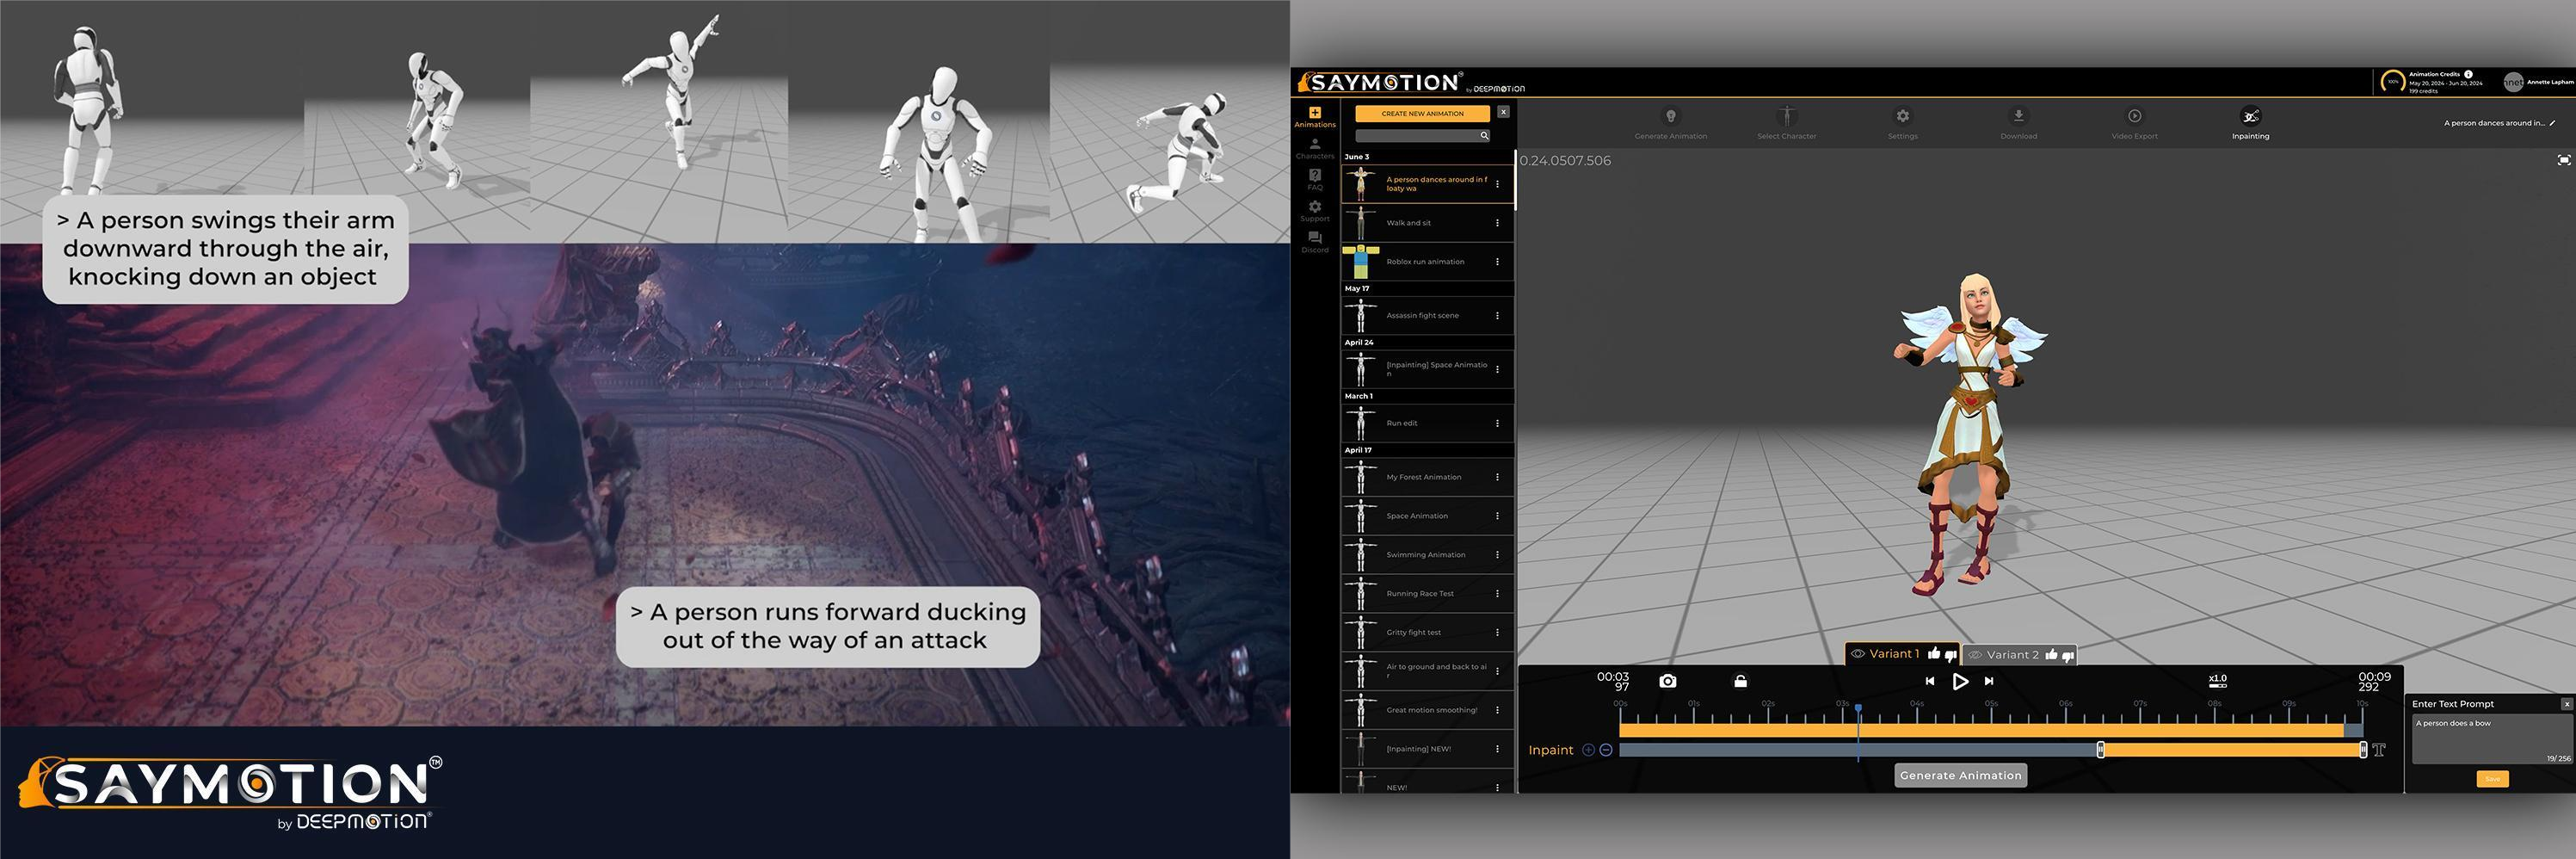Thumbs down Variant 2
This screenshot has width=2576, height=859.
2068,657
